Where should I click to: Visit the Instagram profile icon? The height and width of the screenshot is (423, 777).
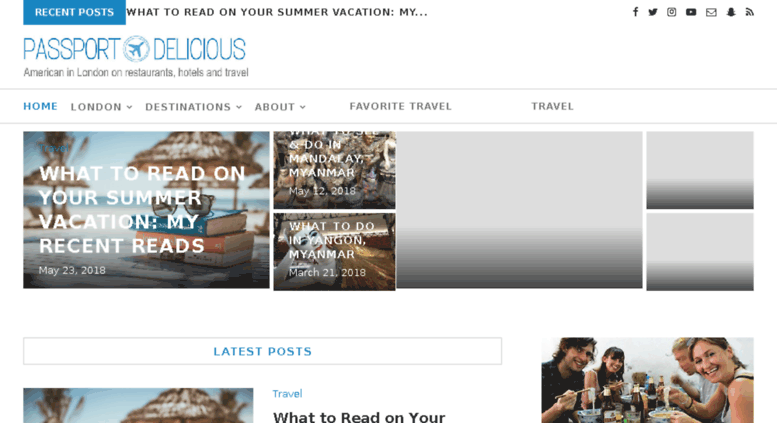(x=671, y=12)
